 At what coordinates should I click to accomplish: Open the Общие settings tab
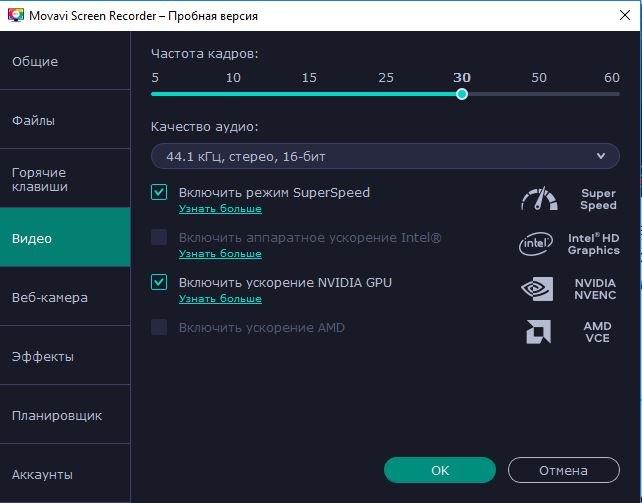click(x=65, y=61)
